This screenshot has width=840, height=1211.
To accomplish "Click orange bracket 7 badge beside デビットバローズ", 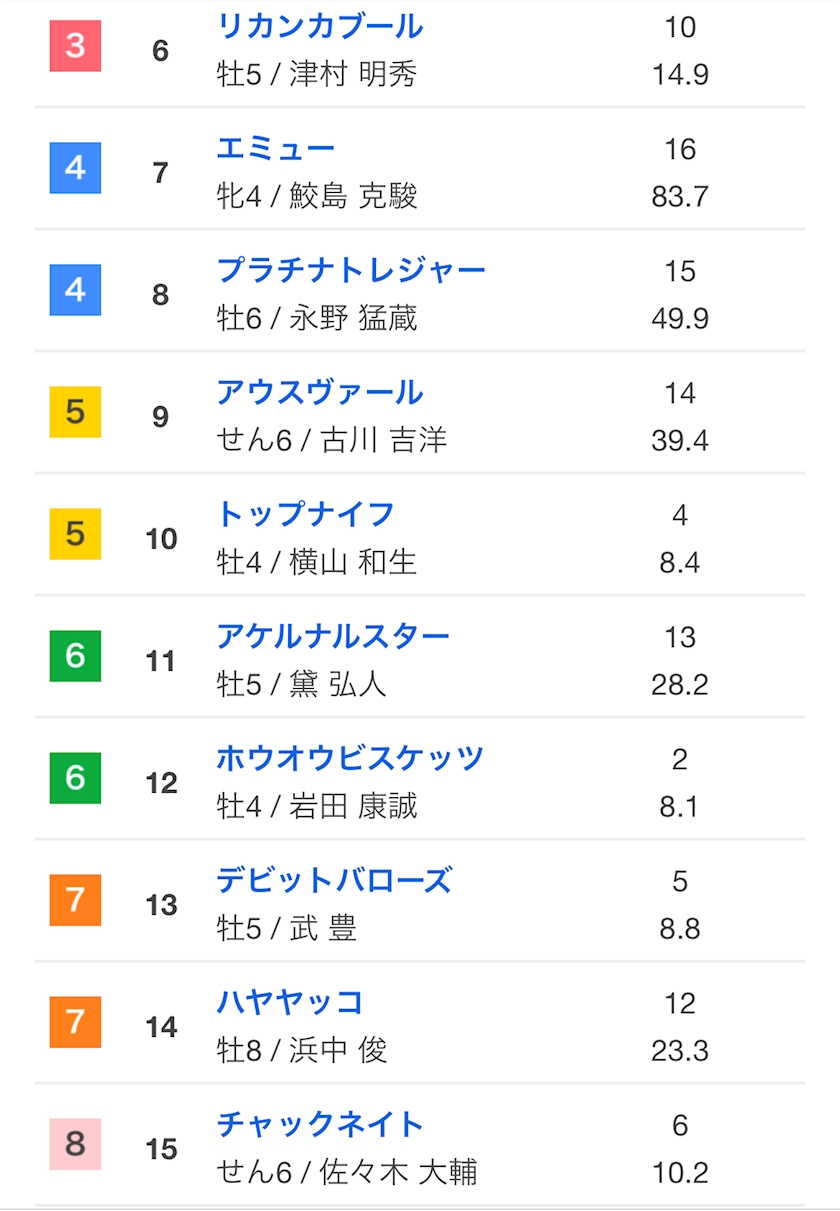I will click(x=76, y=900).
